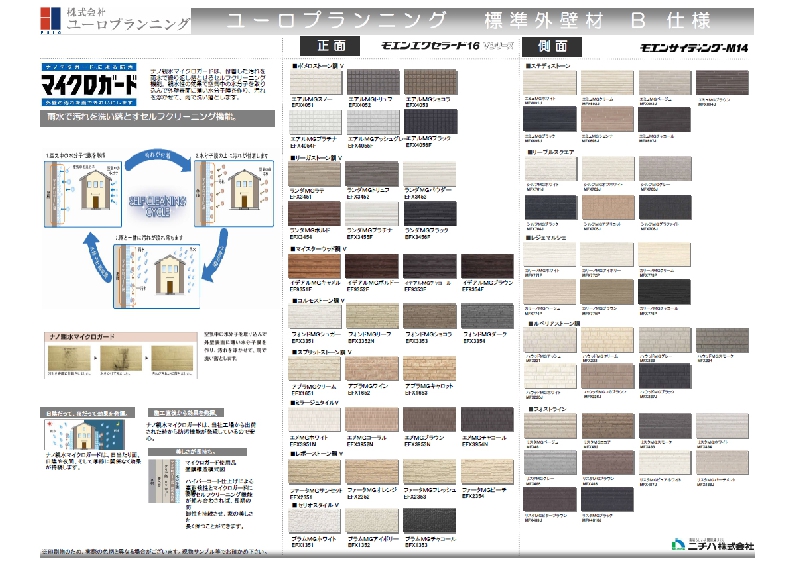Pick the エアルMGブラック swatch
The image size is (800, 563).
[431, 122]
